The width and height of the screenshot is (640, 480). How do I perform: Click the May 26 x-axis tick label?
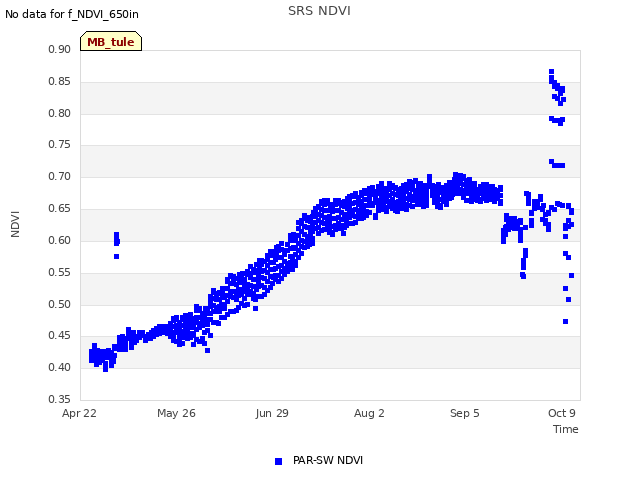point(176,413)
